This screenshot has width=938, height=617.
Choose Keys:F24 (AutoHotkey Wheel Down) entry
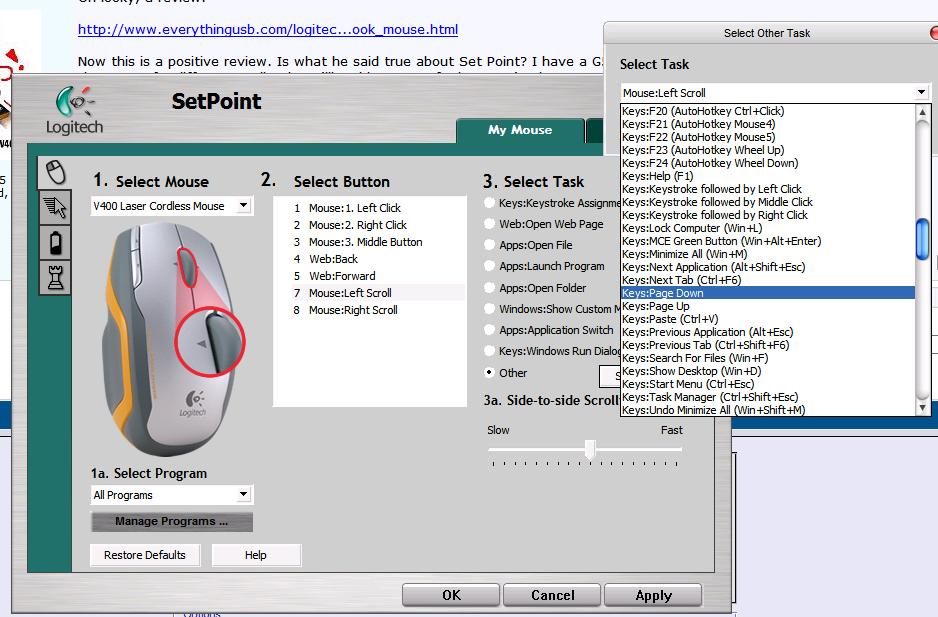click(768, 163)
